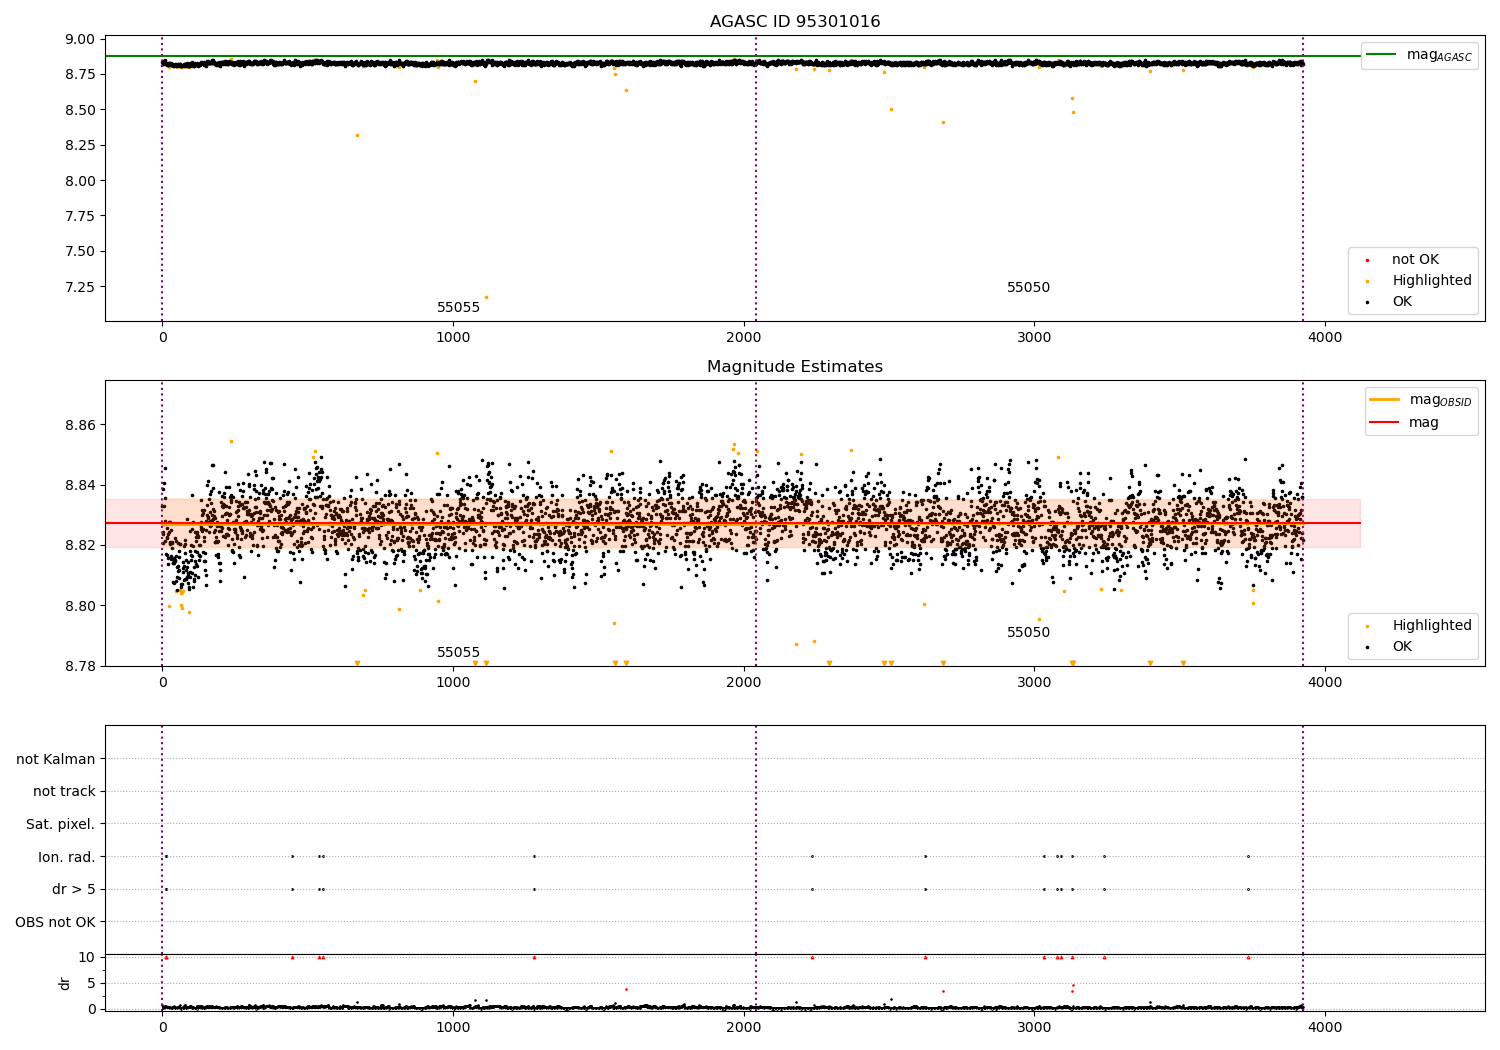Screen dimensions: 1500x1050
Task: Click the 'Ion. rad.' axis label
Action: (x=67, y=857)
